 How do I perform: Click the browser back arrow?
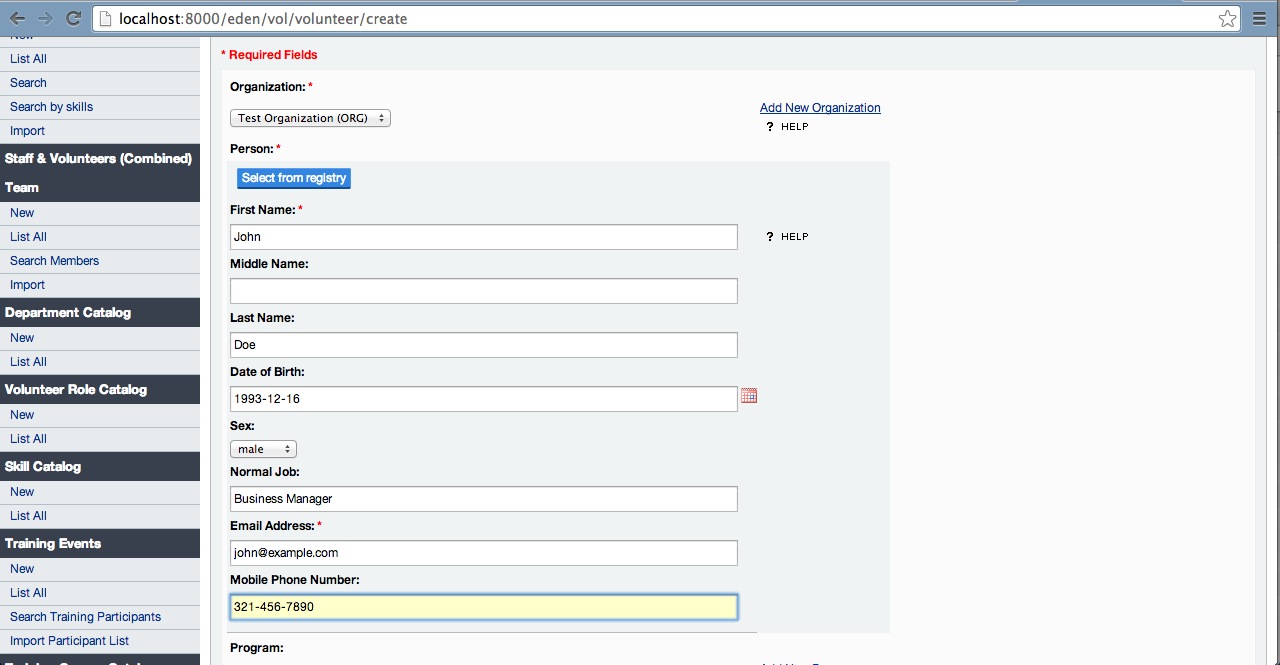coord(18,19)
